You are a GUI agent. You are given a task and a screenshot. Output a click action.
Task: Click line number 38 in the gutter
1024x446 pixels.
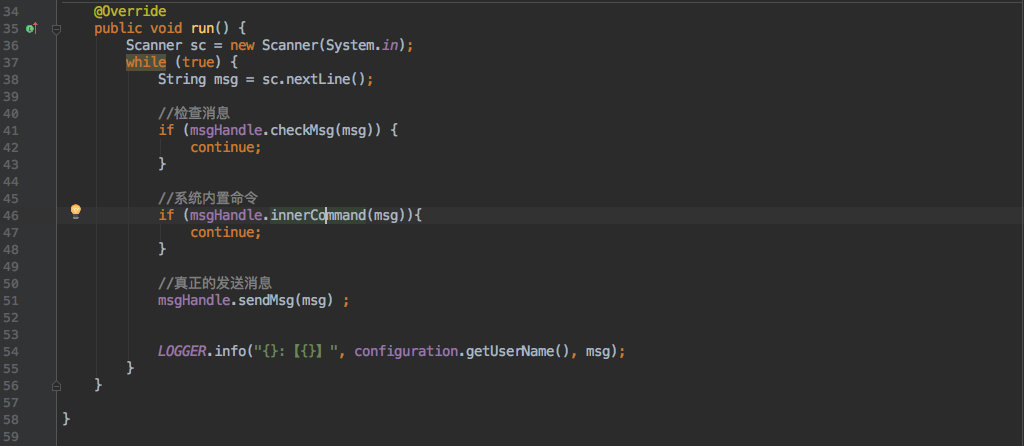11,79
